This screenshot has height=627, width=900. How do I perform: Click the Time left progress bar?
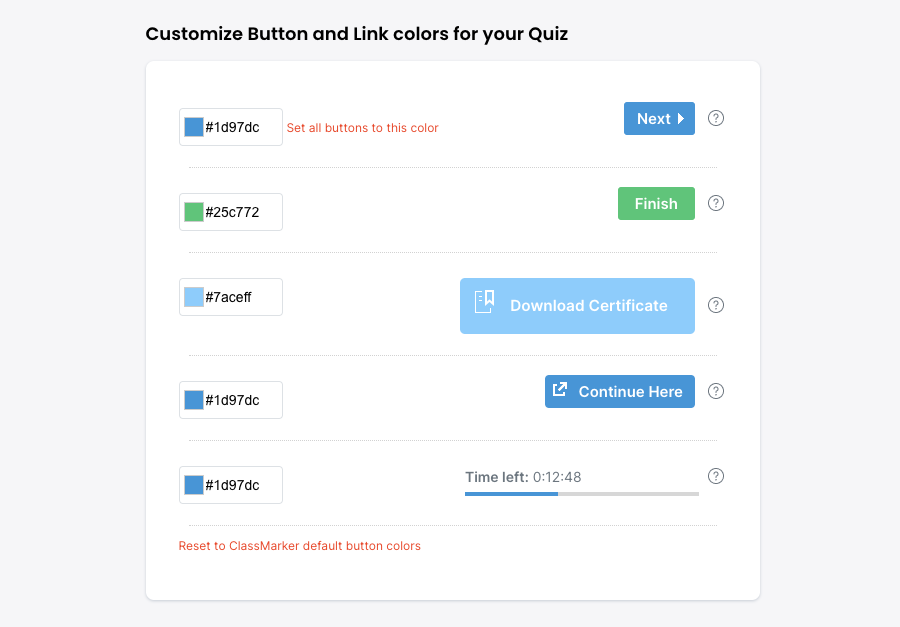(x=581, y=493)
